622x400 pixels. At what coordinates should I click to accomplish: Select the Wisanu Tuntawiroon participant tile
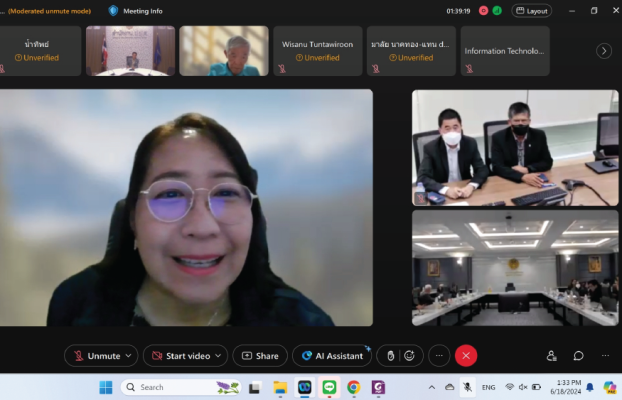pyautogui.click(x=318, y=51)
